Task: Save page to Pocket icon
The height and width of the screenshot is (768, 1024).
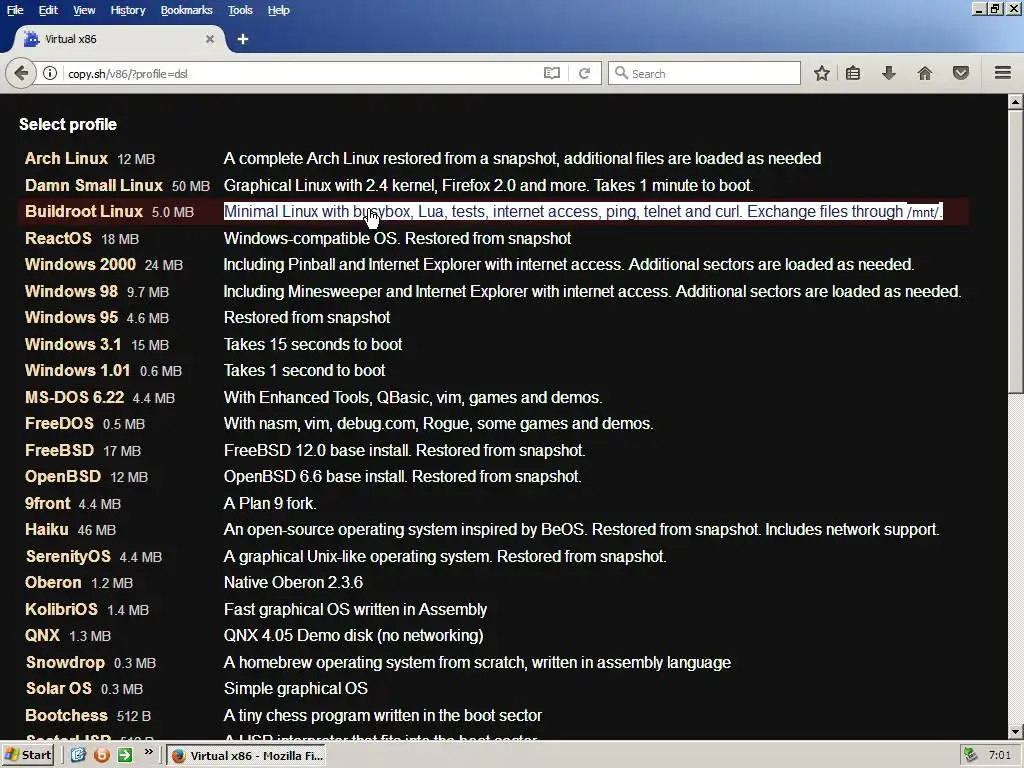Action: 961,73
